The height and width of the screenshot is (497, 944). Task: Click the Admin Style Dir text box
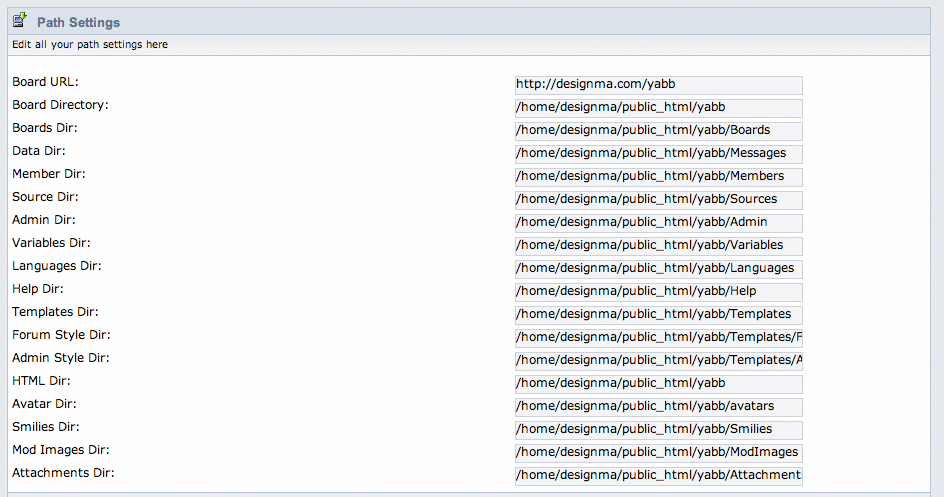pos(658,361)
